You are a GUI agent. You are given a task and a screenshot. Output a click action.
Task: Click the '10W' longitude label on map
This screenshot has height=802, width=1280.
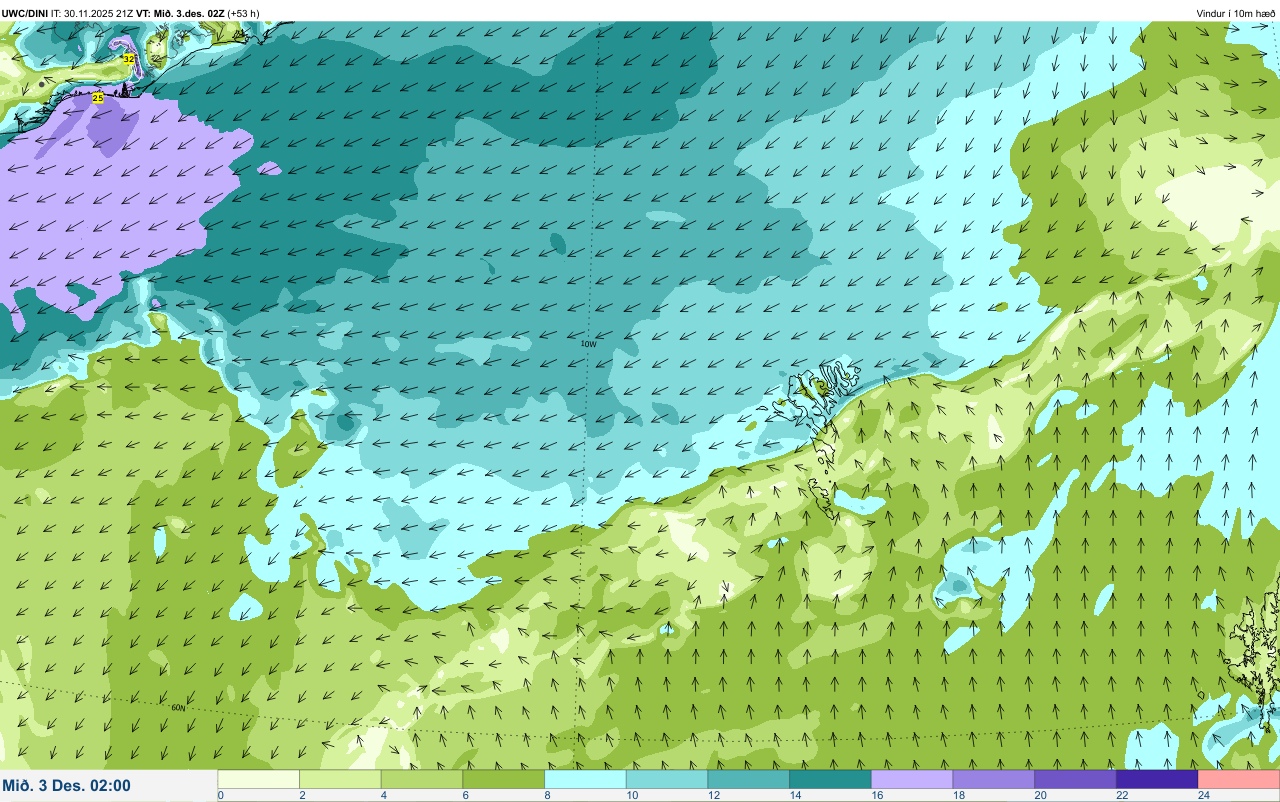pyautogui.click(x=589, y=343)
